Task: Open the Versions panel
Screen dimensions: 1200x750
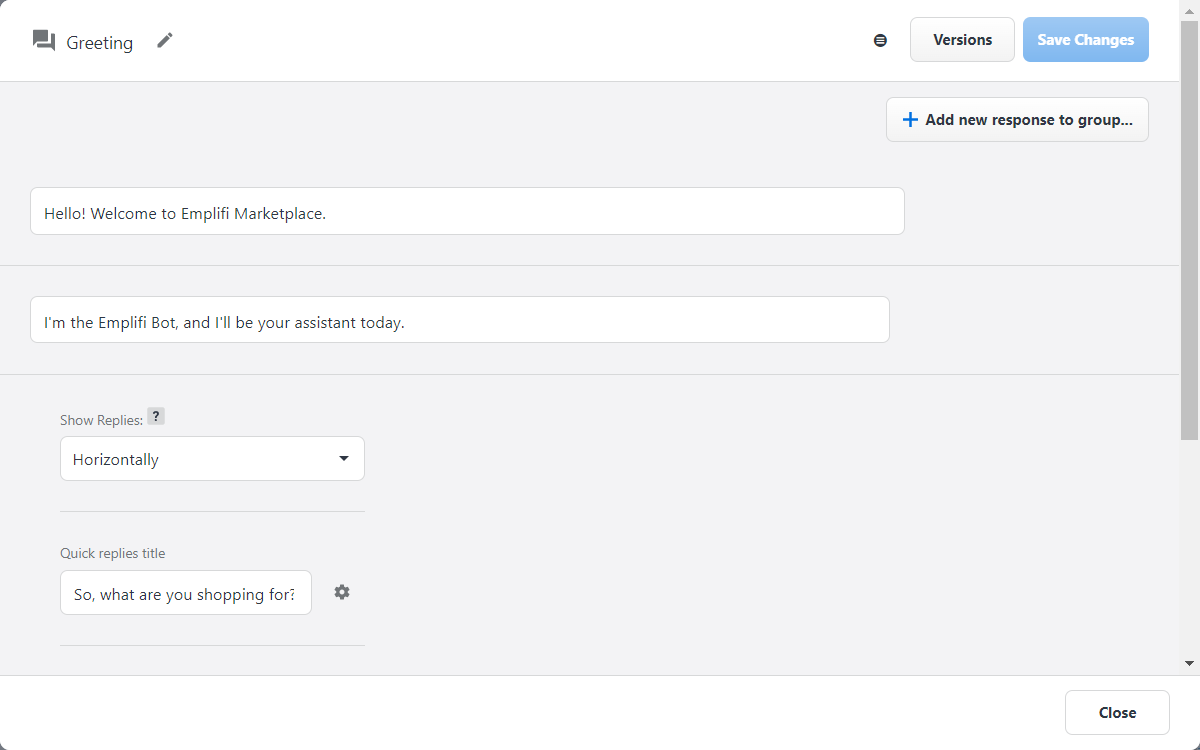Action: 962,40
